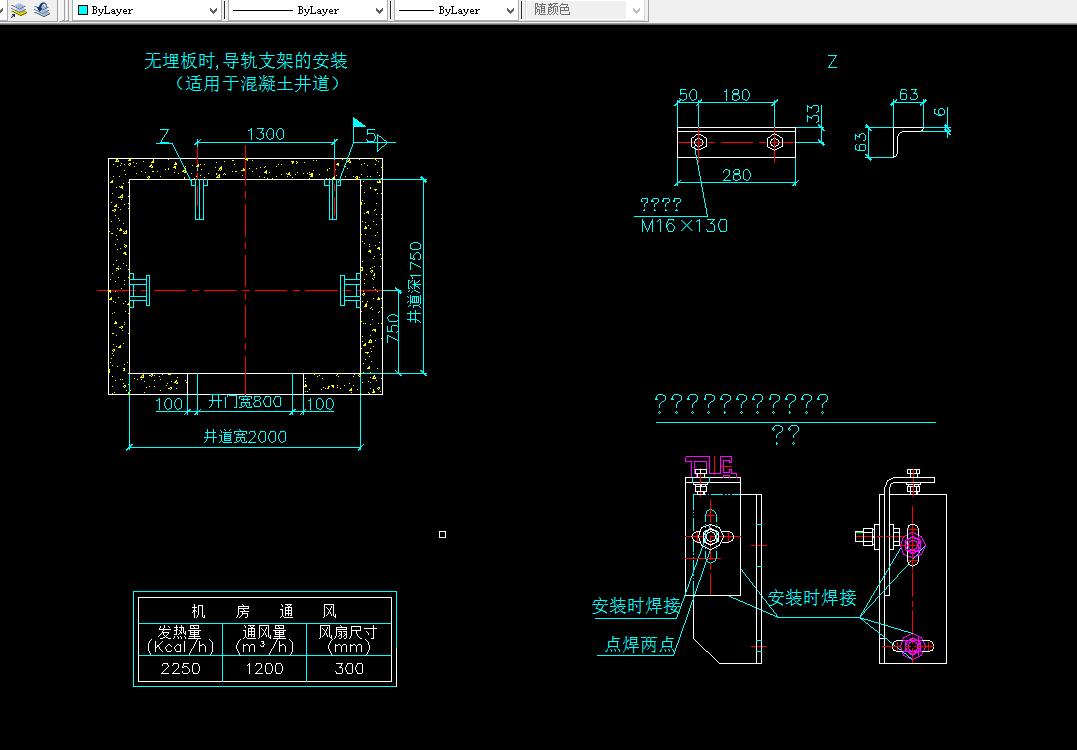Select the 井道深1750 dimension text

415,283
